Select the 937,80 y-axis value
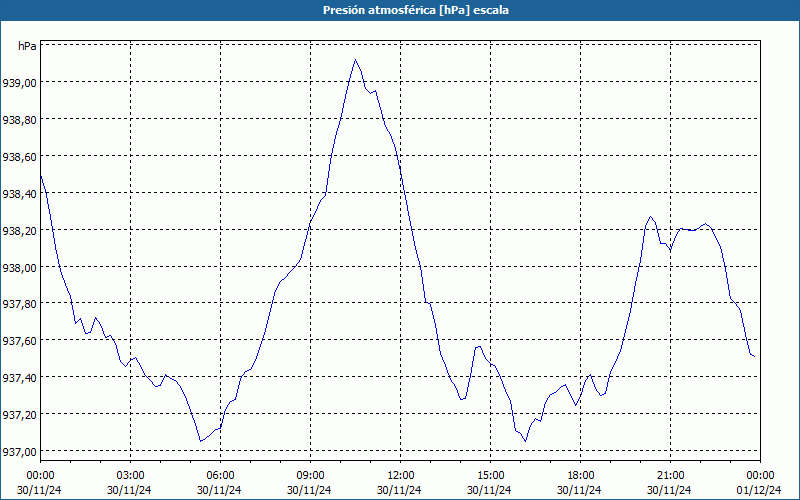800x500 pixels. (19, 304)
